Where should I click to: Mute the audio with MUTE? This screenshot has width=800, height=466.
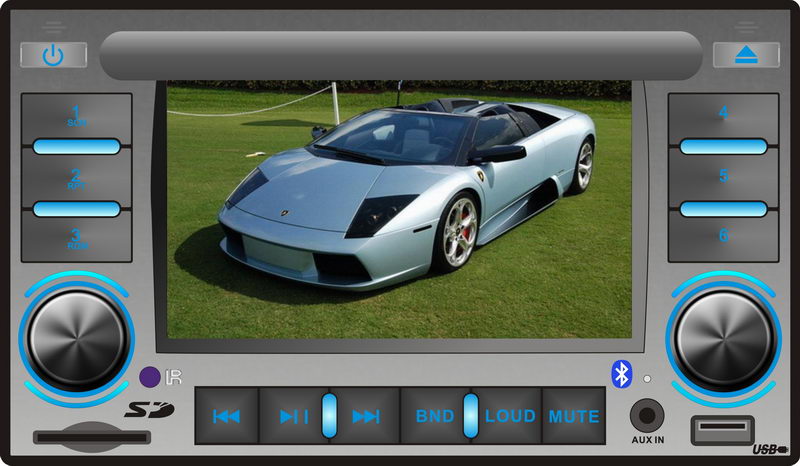point(574,416)
